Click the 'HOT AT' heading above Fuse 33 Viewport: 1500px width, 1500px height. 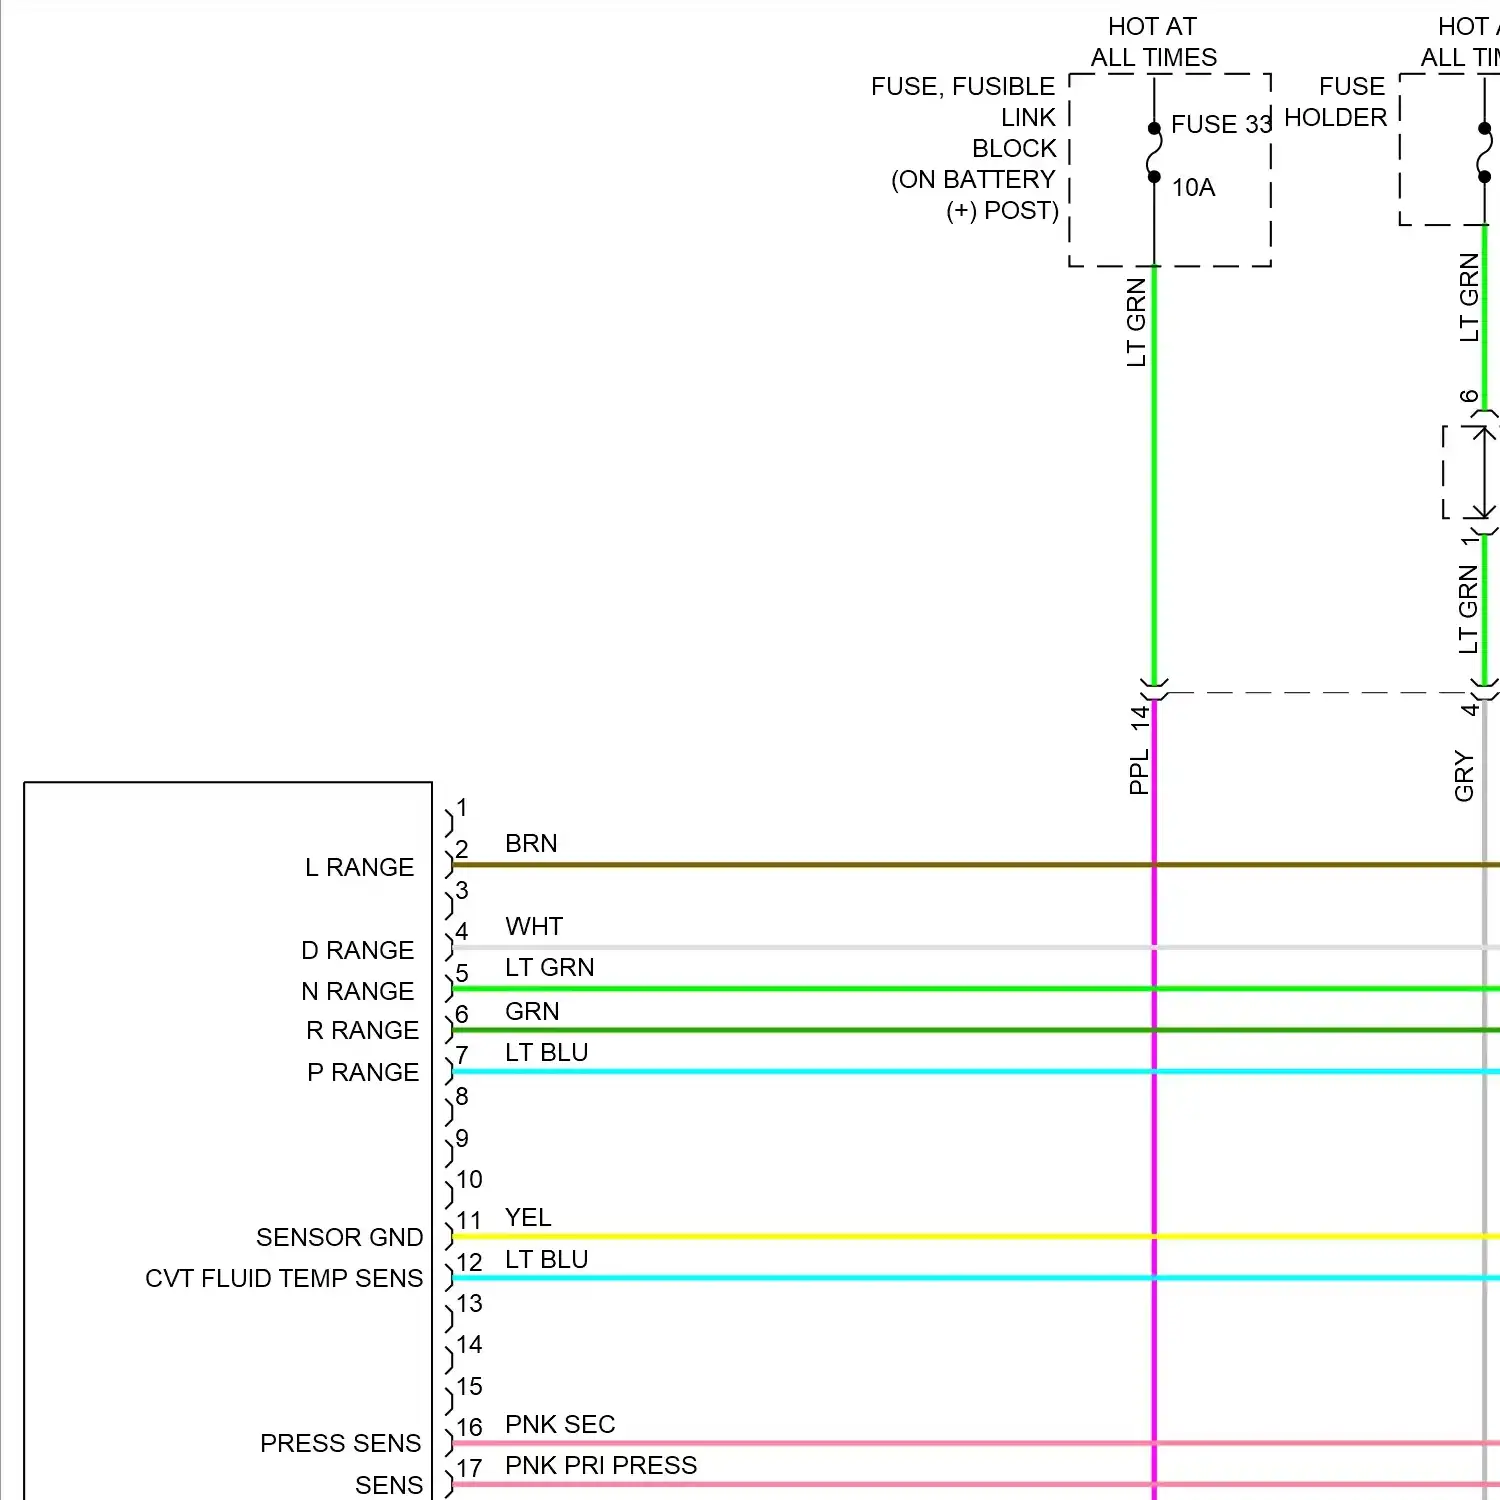[1152, 26]
